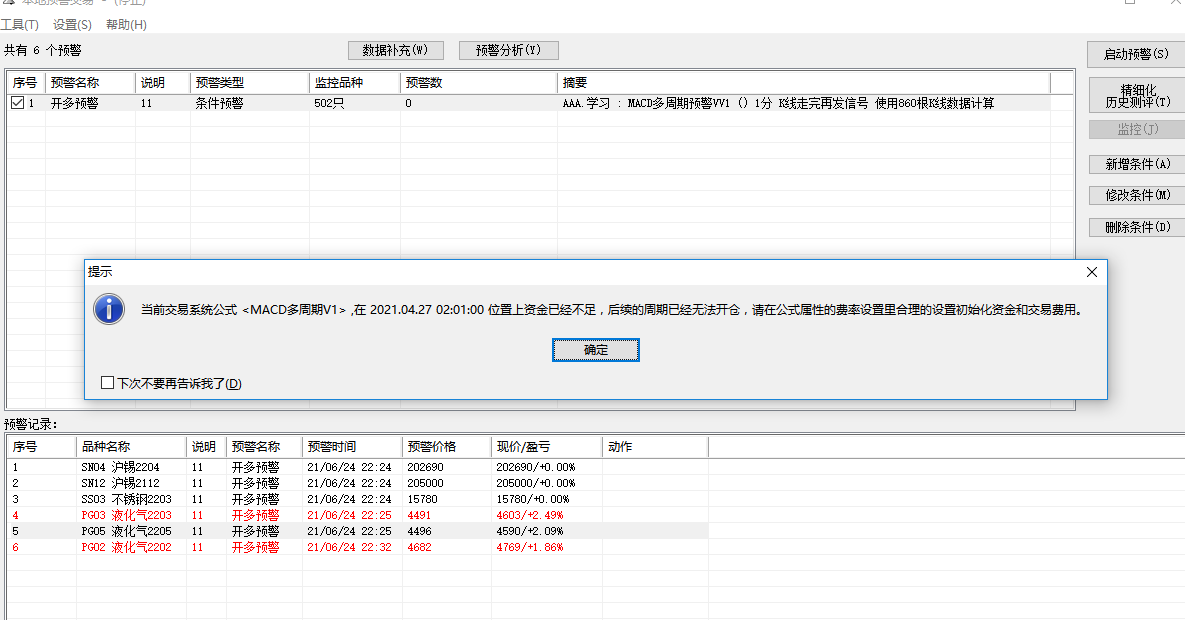This screenshot has height=620, width=1185.
Task: Open the 工具(T) menu
Action: coord(20,25)
